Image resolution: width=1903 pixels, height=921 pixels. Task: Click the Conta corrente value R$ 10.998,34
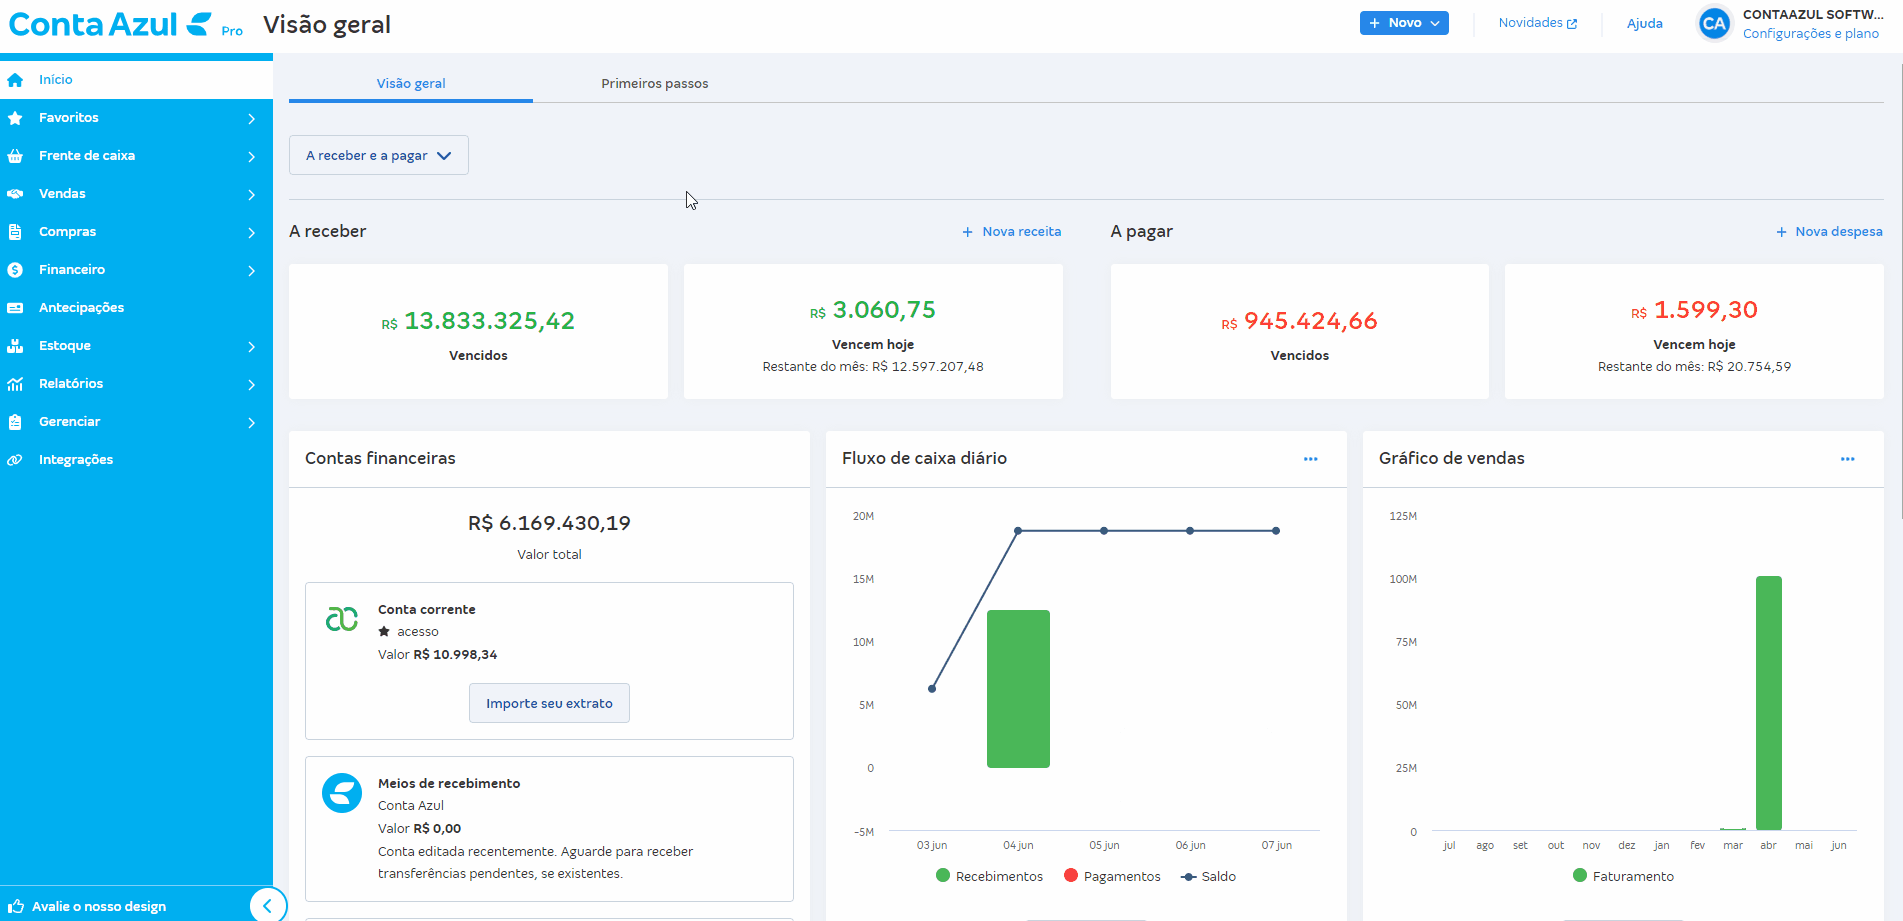coord(455,655)
